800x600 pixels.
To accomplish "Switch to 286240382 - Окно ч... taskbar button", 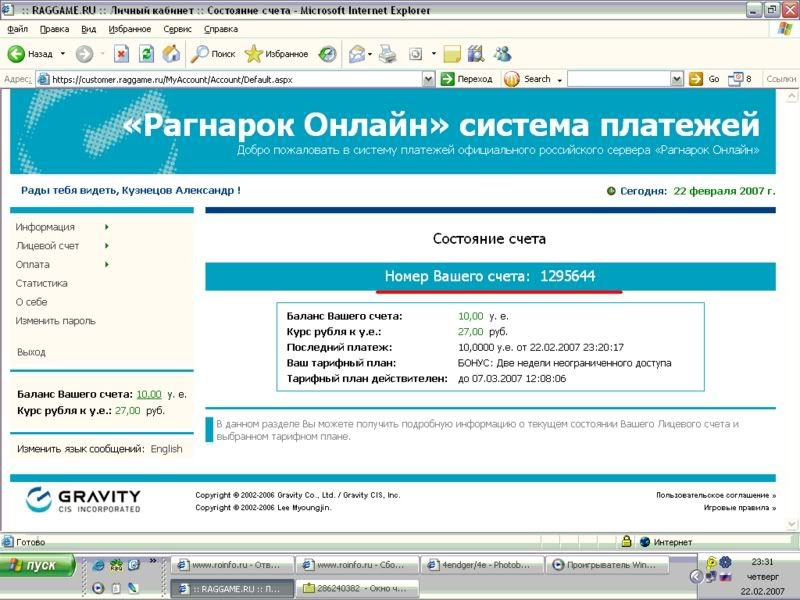I will (357, 588).
